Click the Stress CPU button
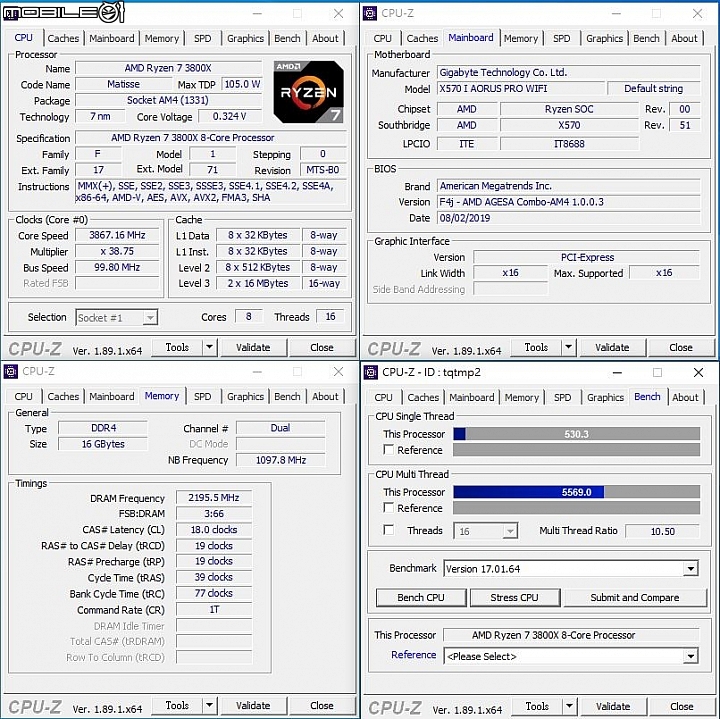 pos(514,597)
